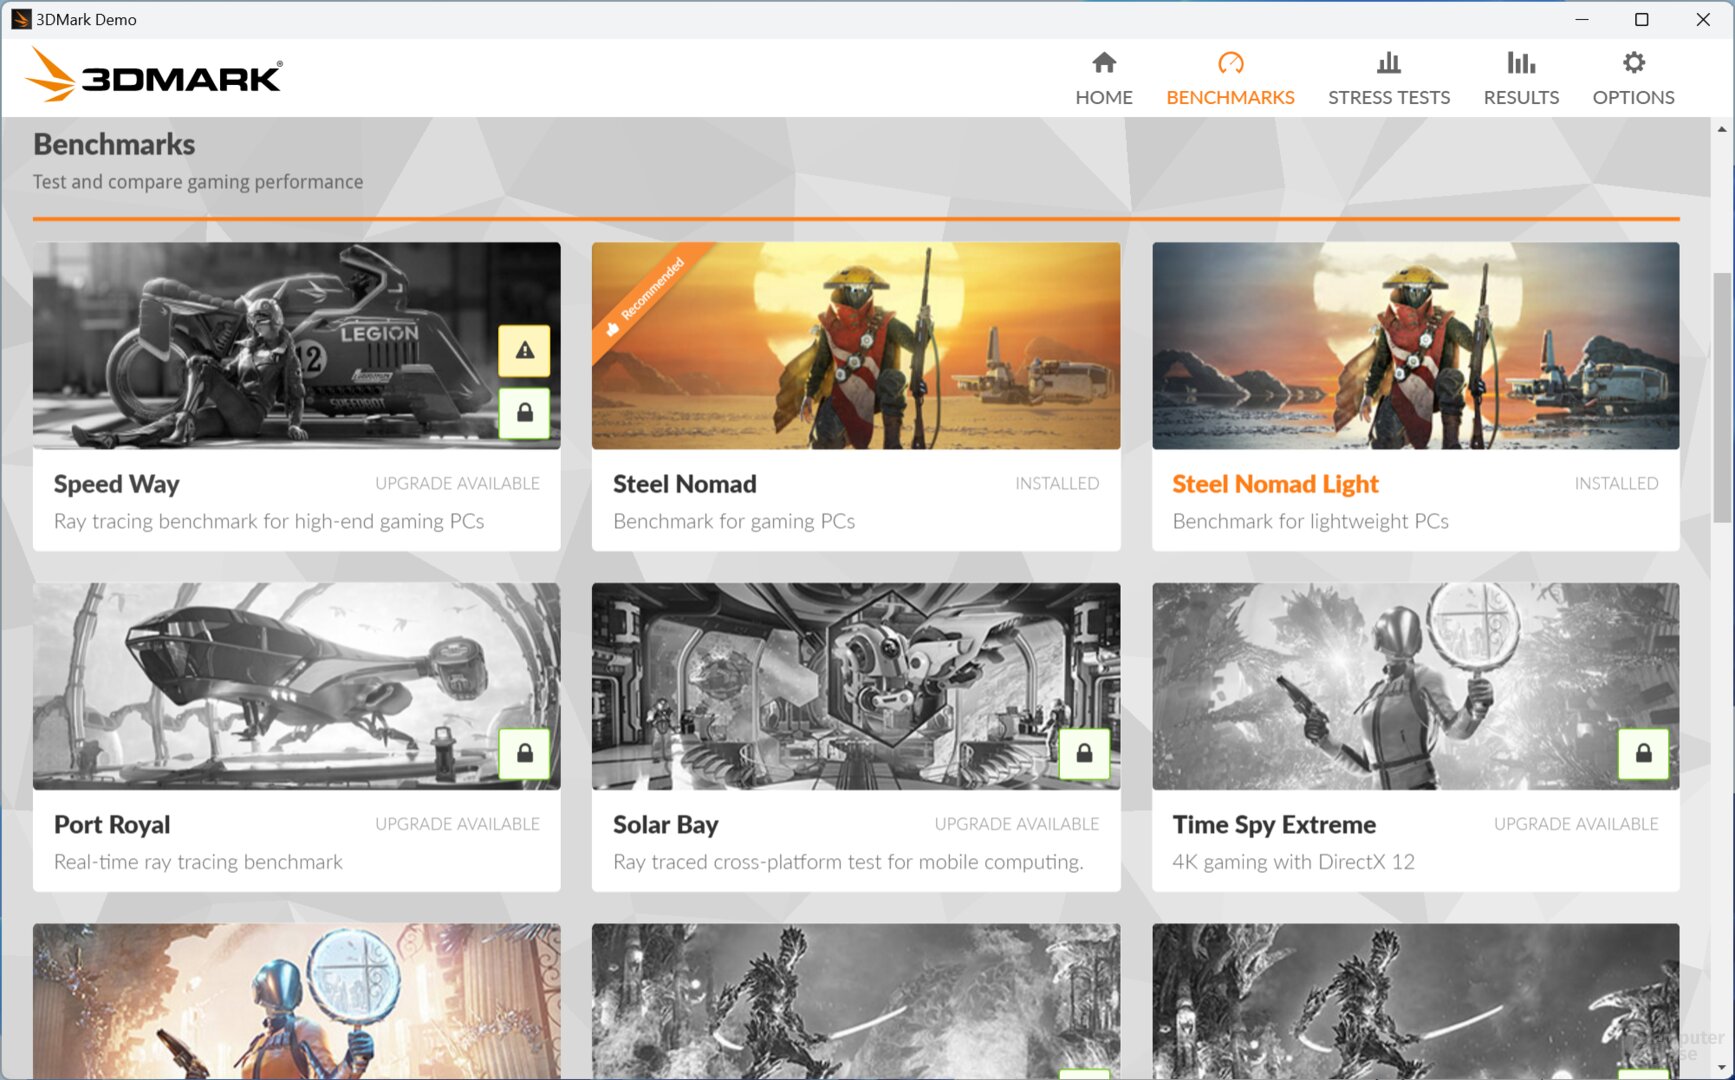Image resolution: width=1735 pixels, height=1080 pixels.
Task: Click the Solar Bay title
Action: [665, 825]
